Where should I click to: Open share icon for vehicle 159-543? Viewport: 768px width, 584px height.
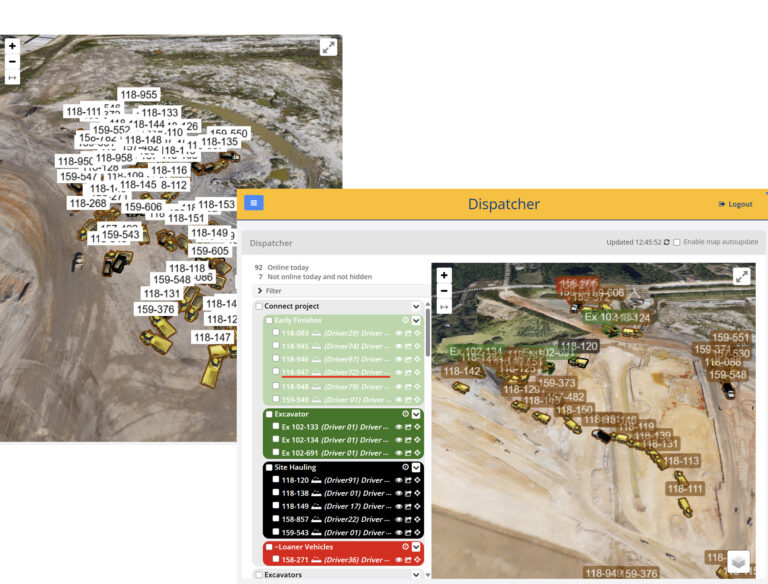click(408, 533)
